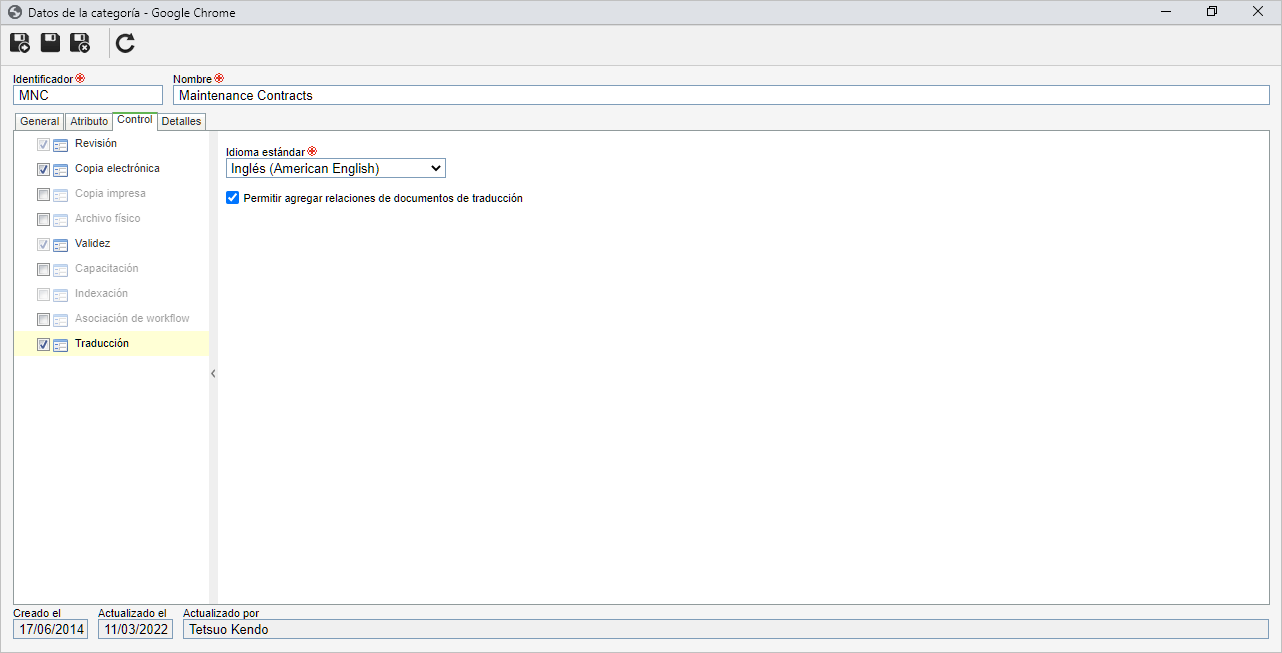Toggle the Validez checkbox
The image size is (1282, 653).
pos(43,244)
